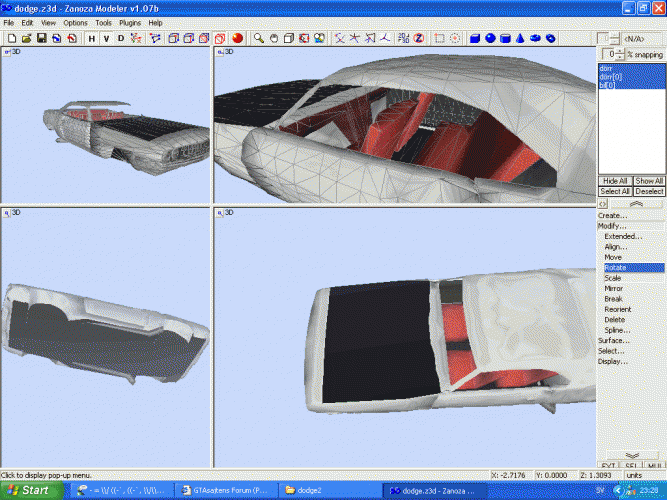Expand the Surface... command group

coord(613,340)
